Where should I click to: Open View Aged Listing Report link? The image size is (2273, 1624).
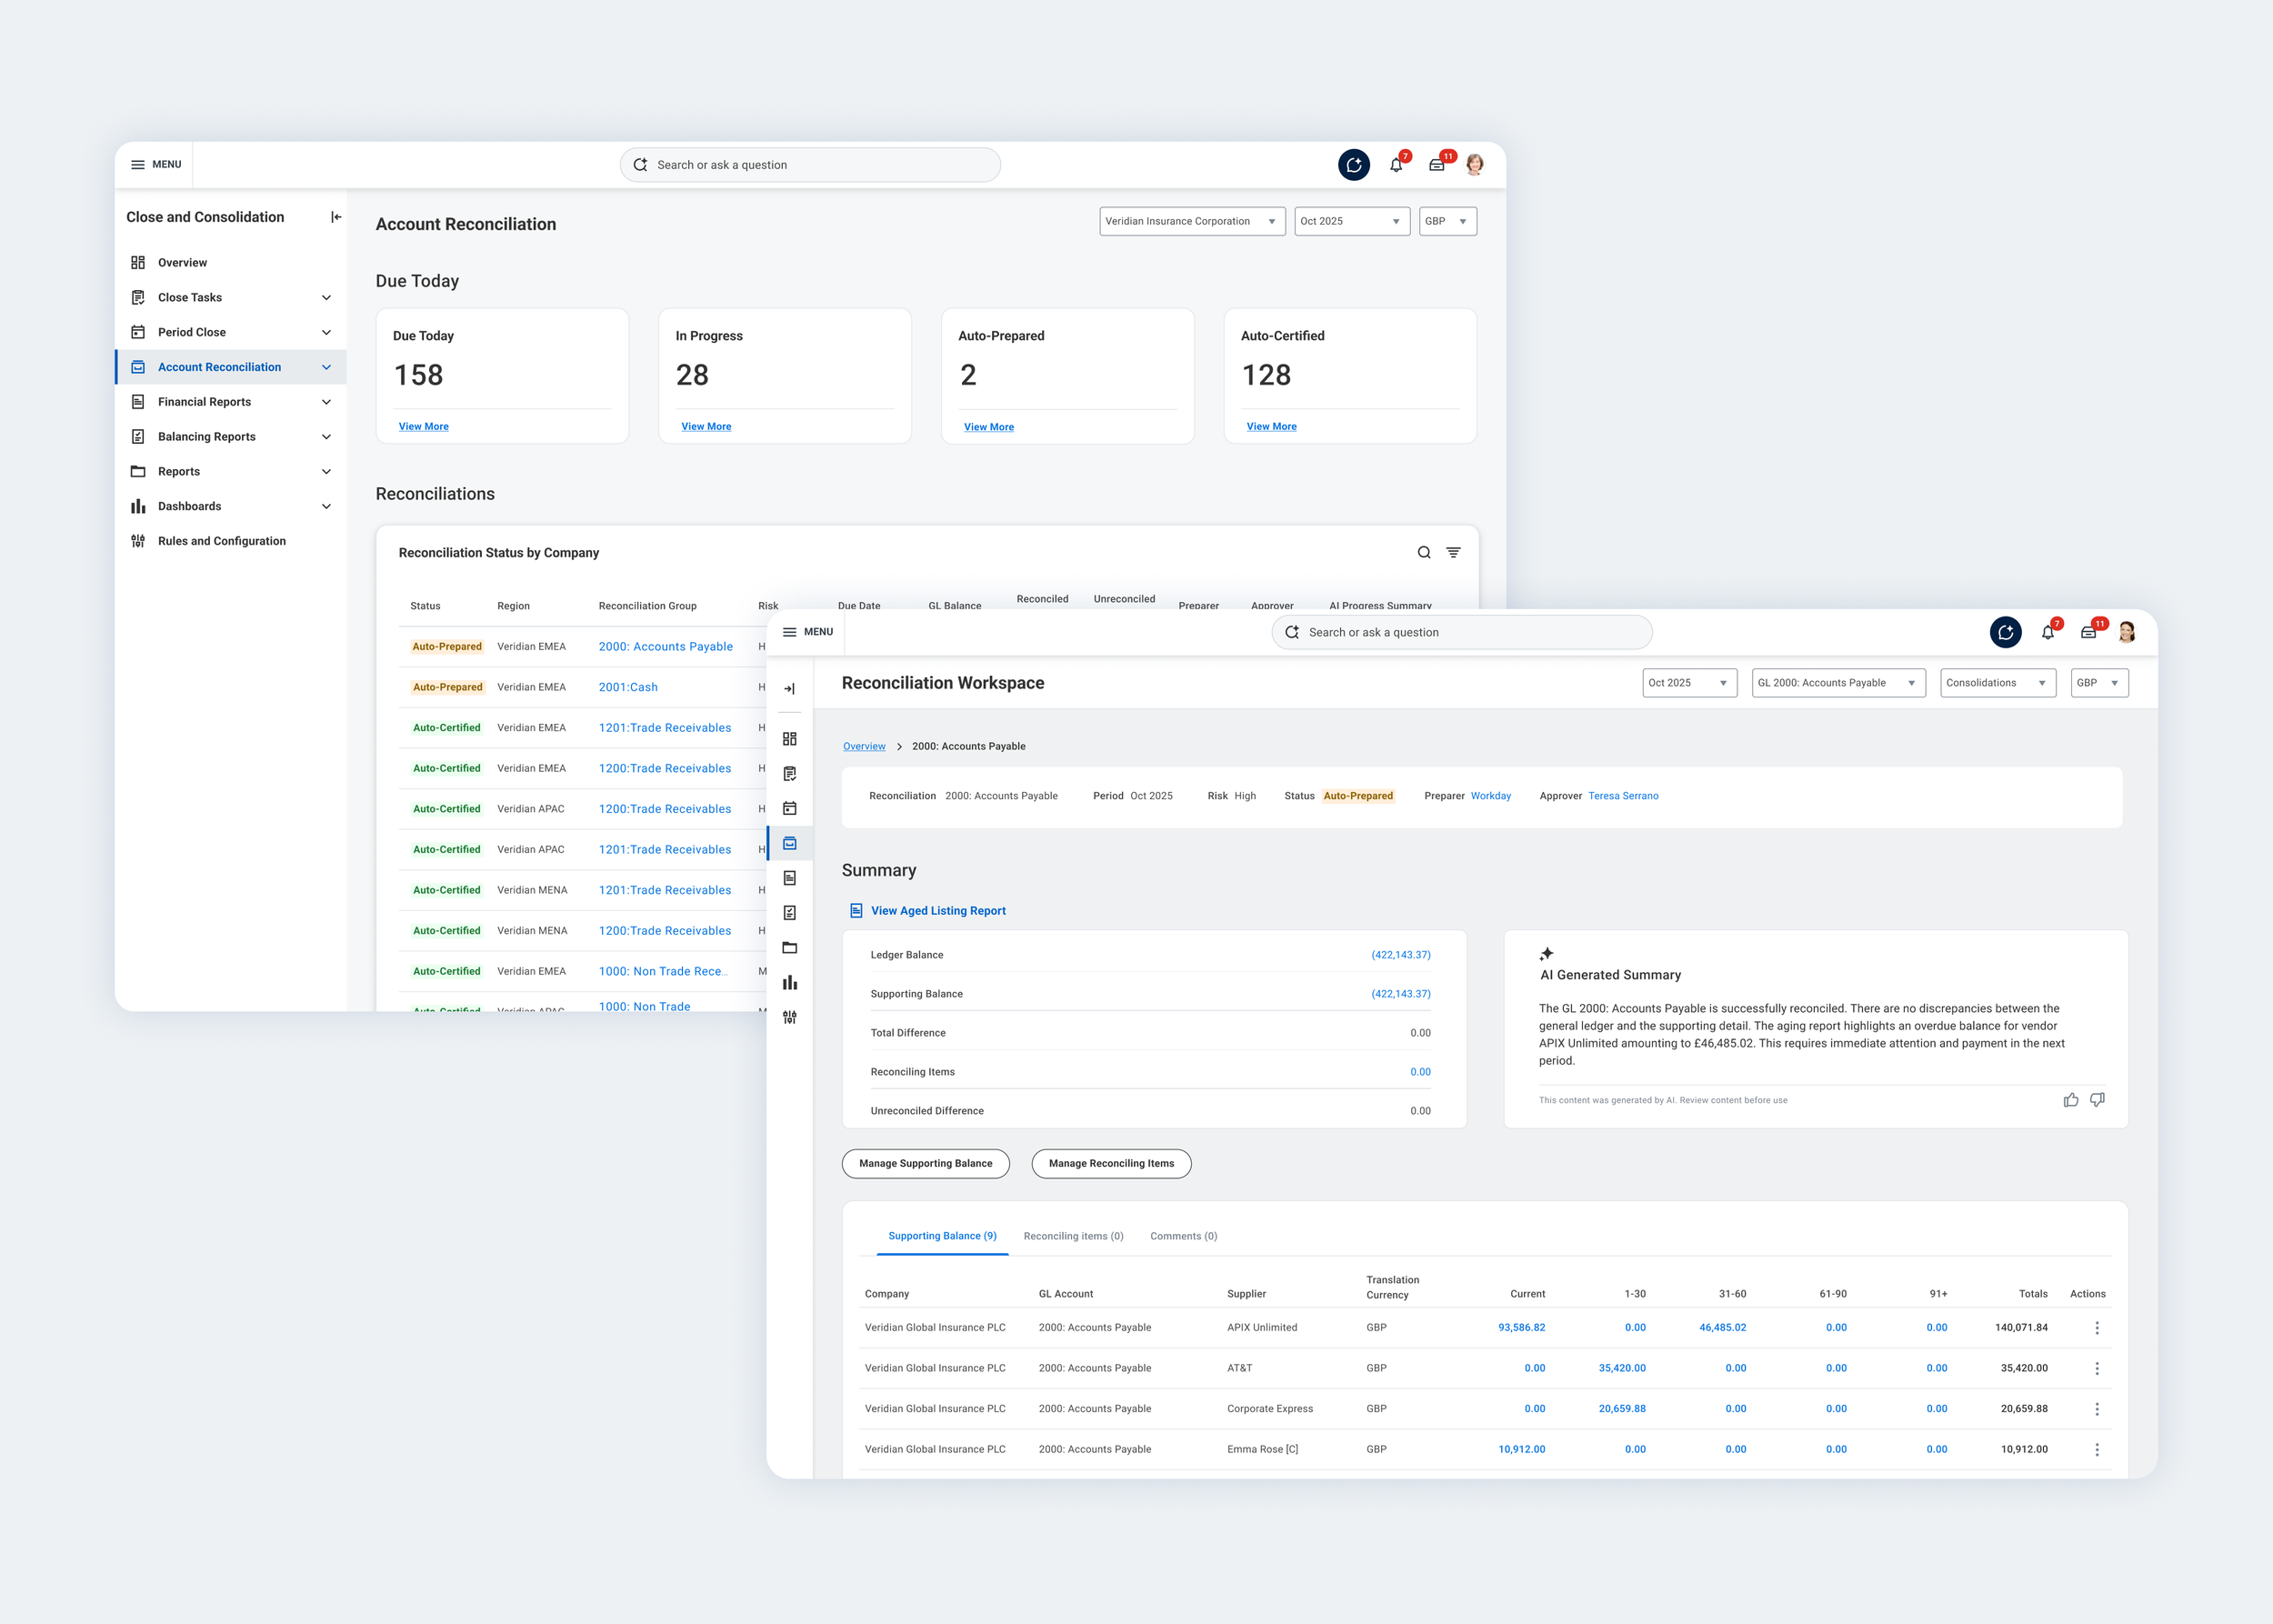point(937,911)
